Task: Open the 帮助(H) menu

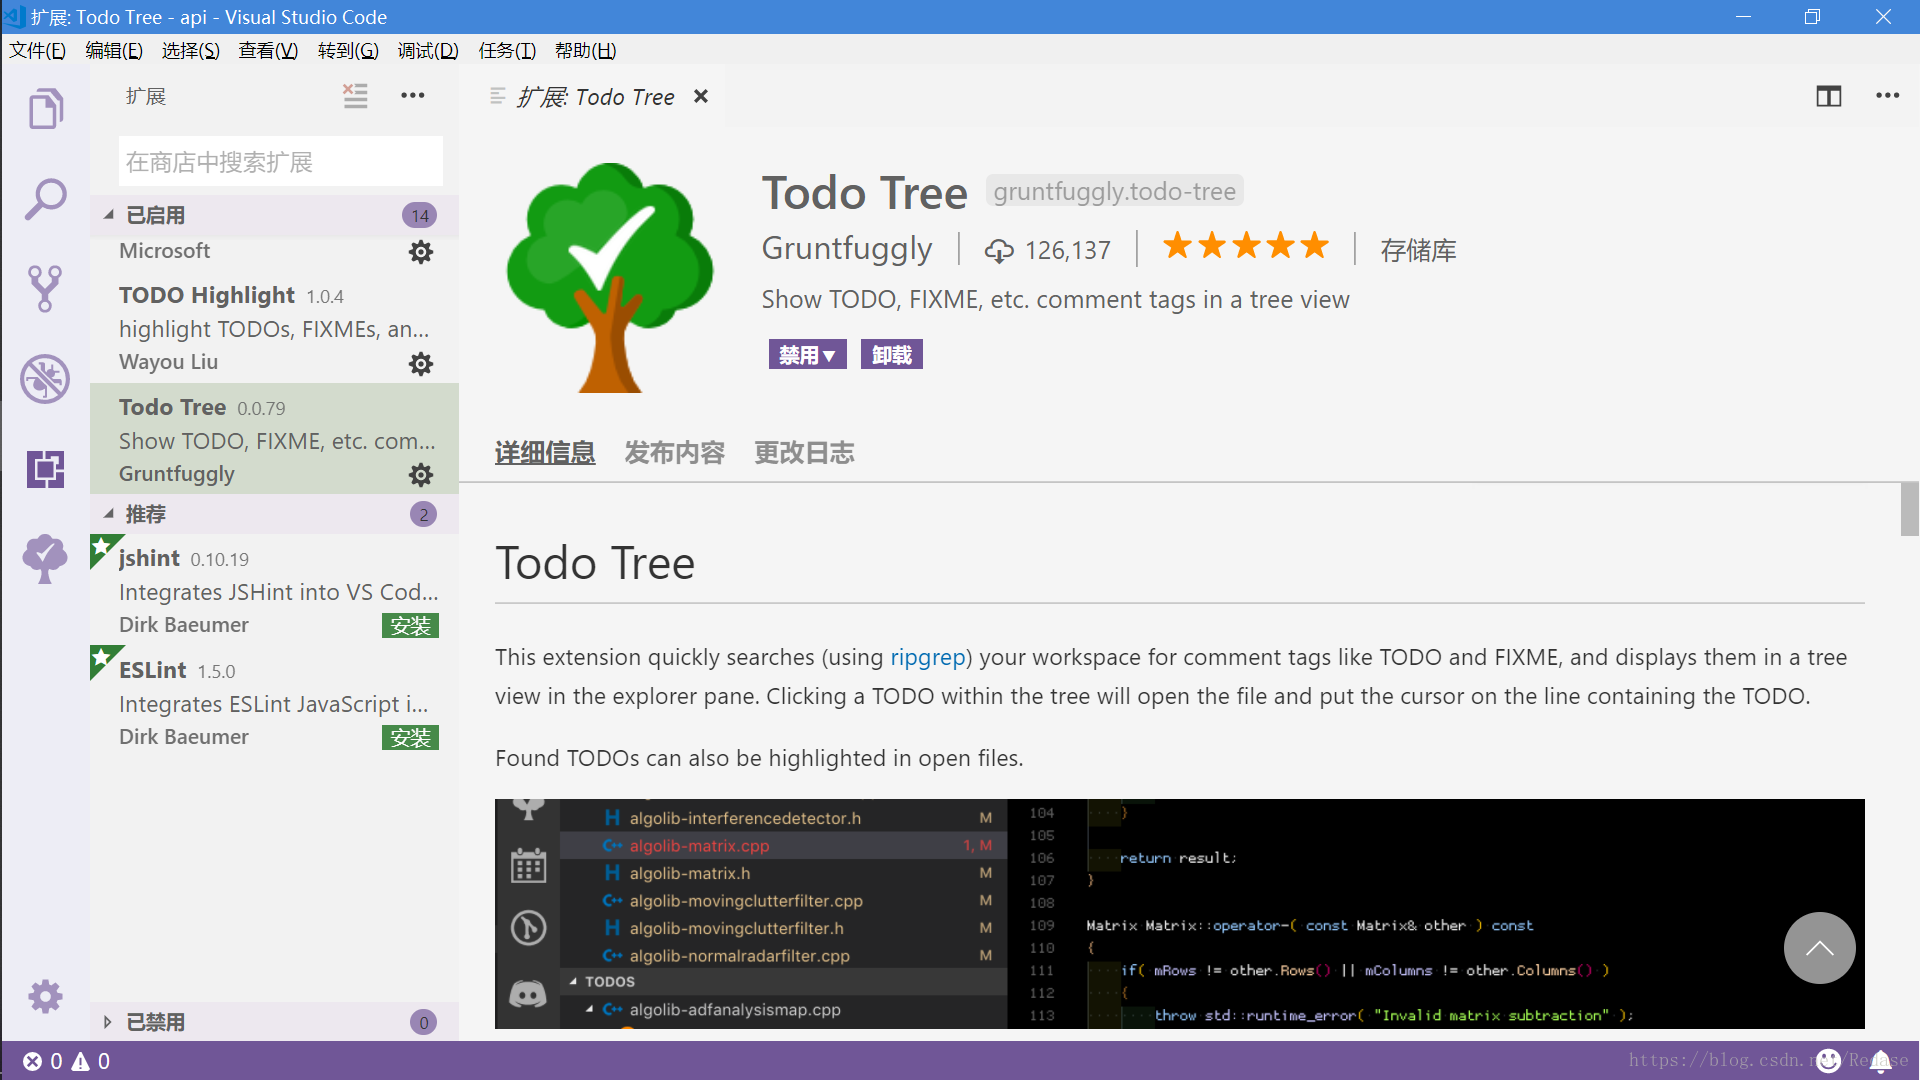Action: (586, 51)
